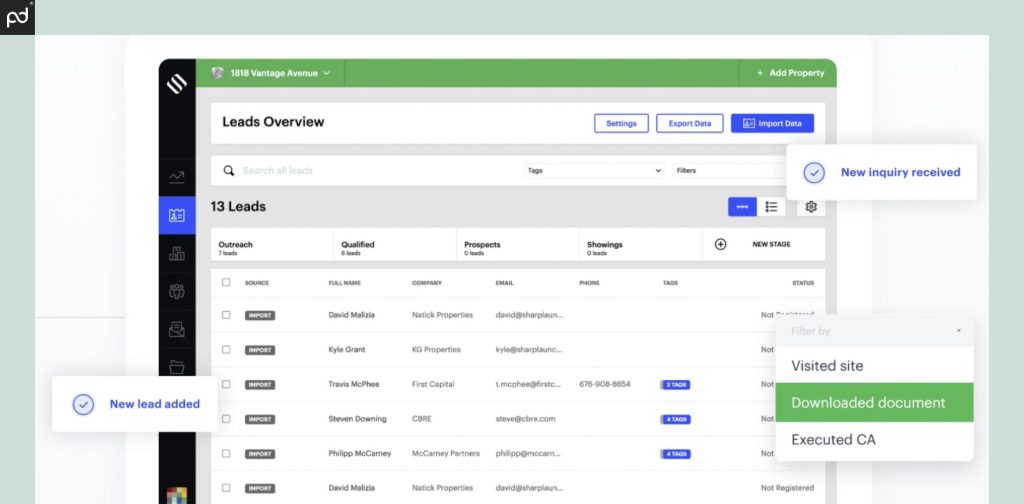Check the first David Malizia row checkbox
Image resolution: width=1024 pixels, height=504 pixels.
(226, 315)
